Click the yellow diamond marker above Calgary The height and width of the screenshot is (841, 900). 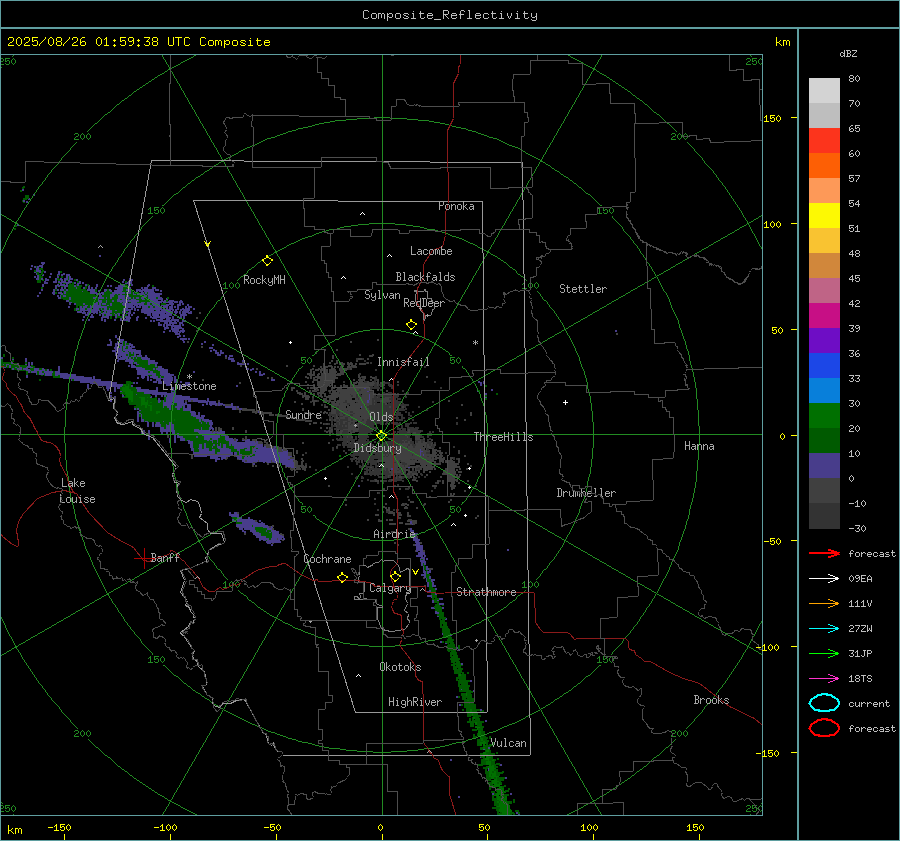click(x=395, y=576)
